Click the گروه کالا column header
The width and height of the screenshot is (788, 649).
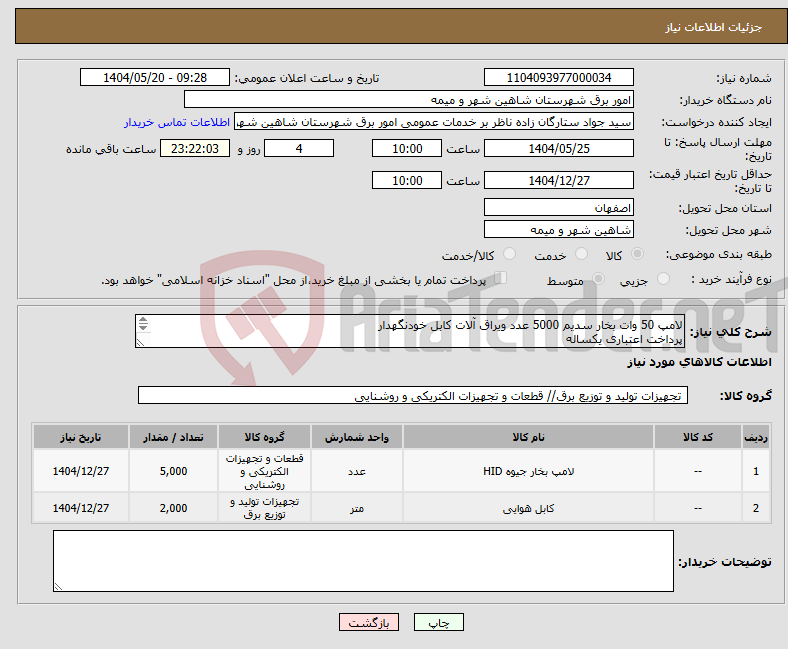[264, 437]
